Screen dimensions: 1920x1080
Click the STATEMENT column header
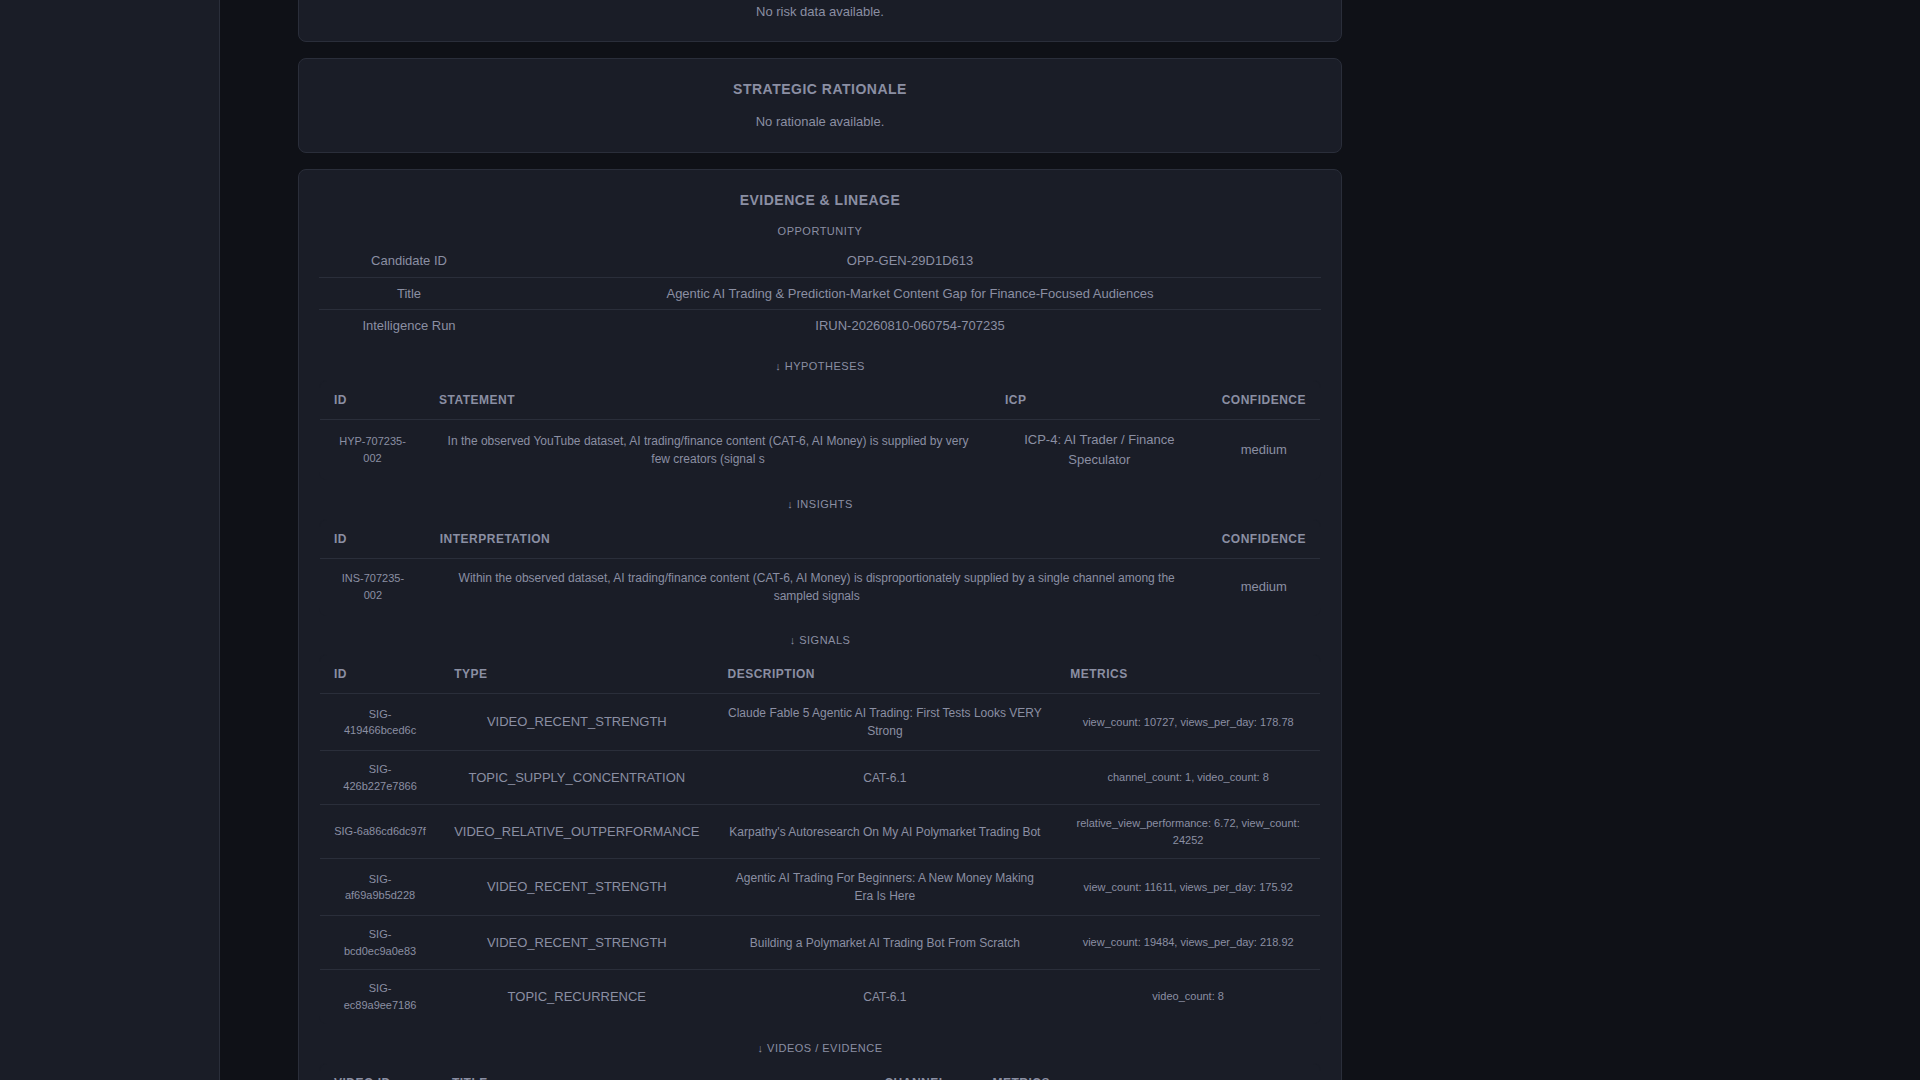476,400
